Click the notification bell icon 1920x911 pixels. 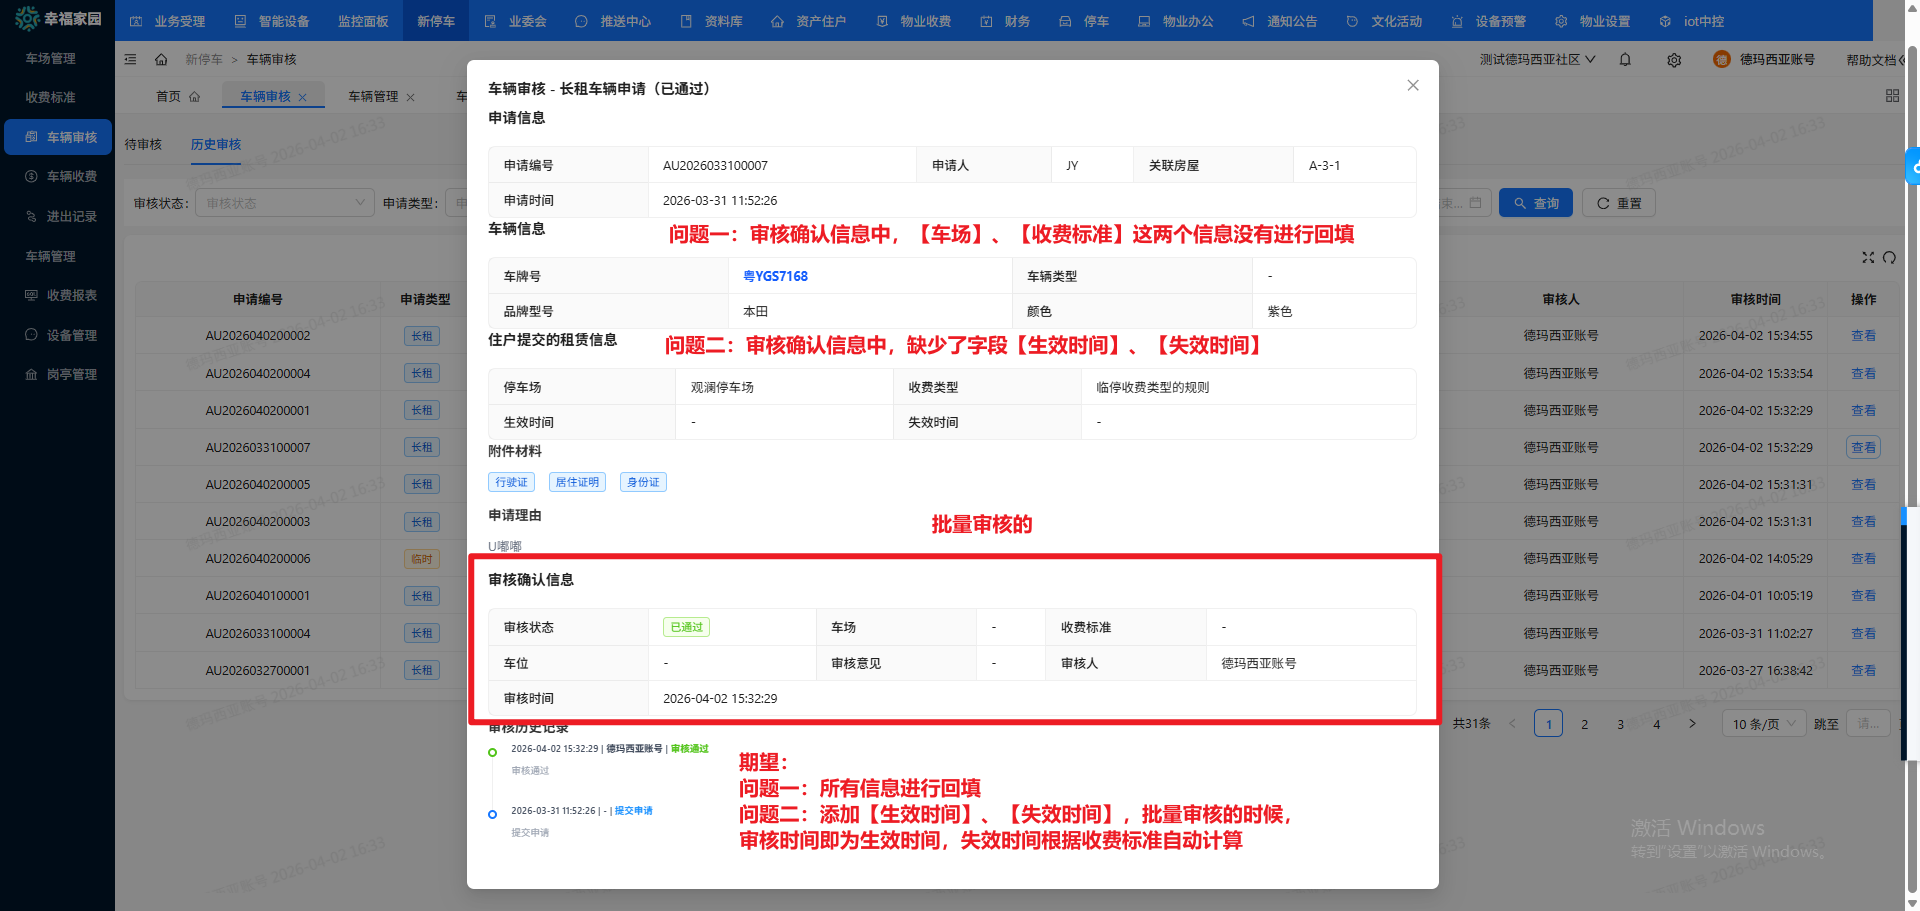1625,60
